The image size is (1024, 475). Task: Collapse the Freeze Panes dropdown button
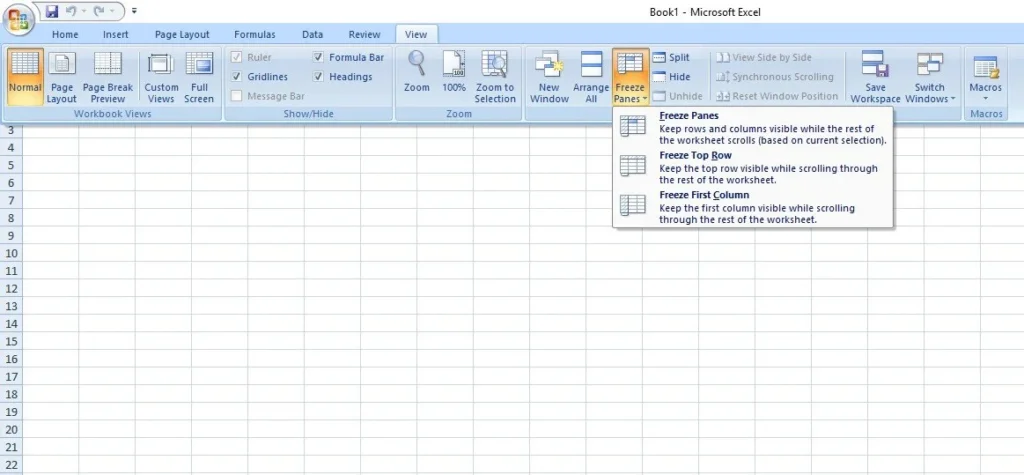coord(631,77)
